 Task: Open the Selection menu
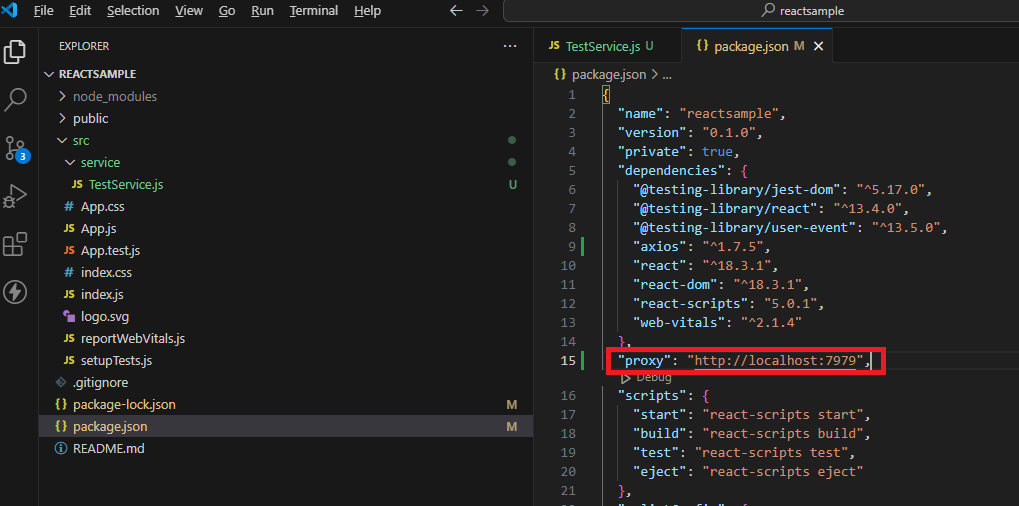pyautogui.click(x=132, y=11)
